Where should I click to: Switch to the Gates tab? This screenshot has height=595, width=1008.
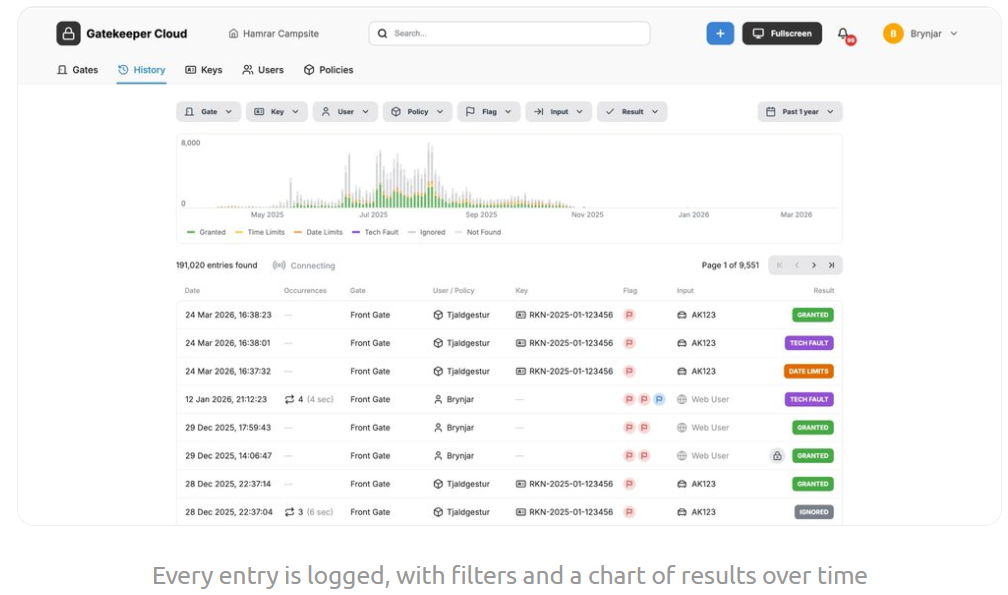[x=77, y=70]
